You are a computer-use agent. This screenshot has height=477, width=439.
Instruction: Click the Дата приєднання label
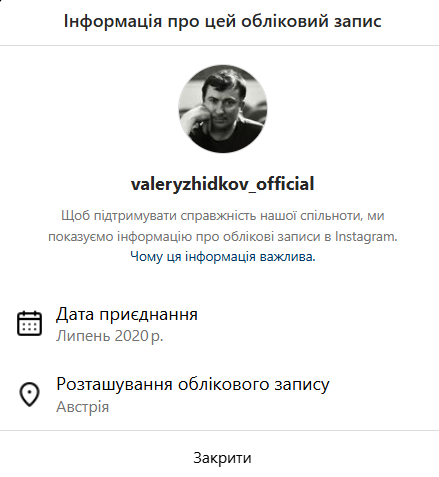coord(127,314)
